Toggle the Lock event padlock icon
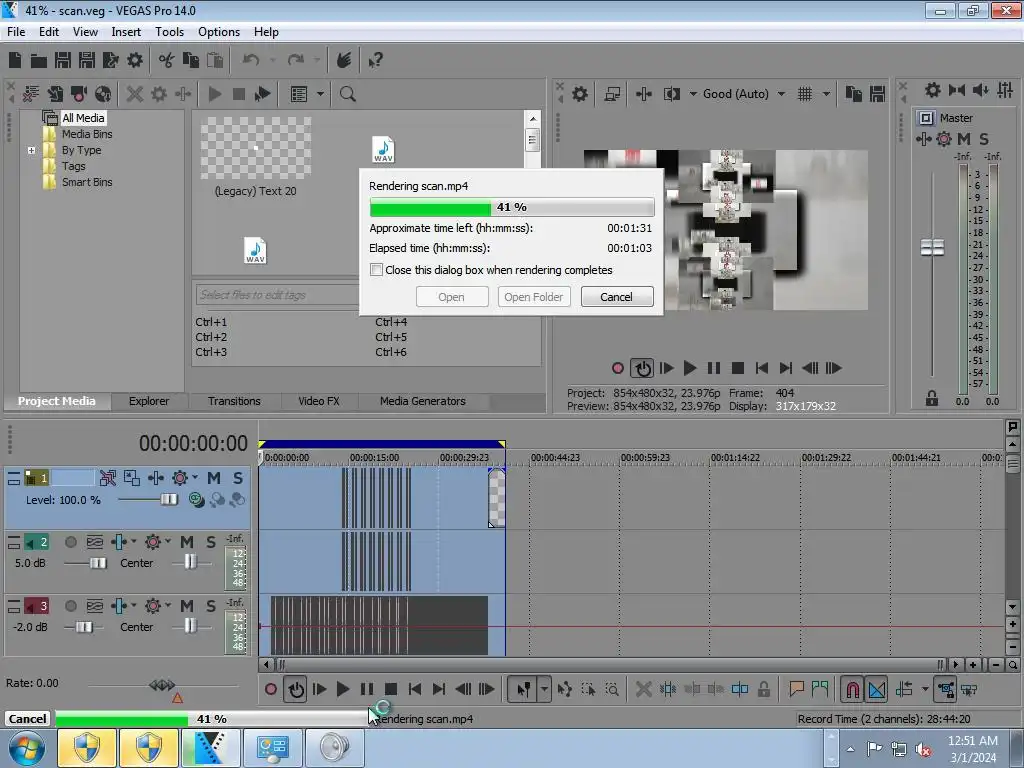Screen dimensions: 1024x768 click(763, 689)
